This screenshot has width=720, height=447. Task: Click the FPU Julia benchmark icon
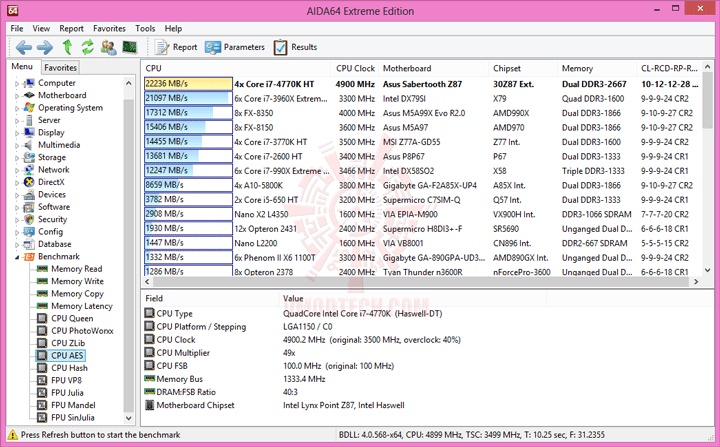42,393
